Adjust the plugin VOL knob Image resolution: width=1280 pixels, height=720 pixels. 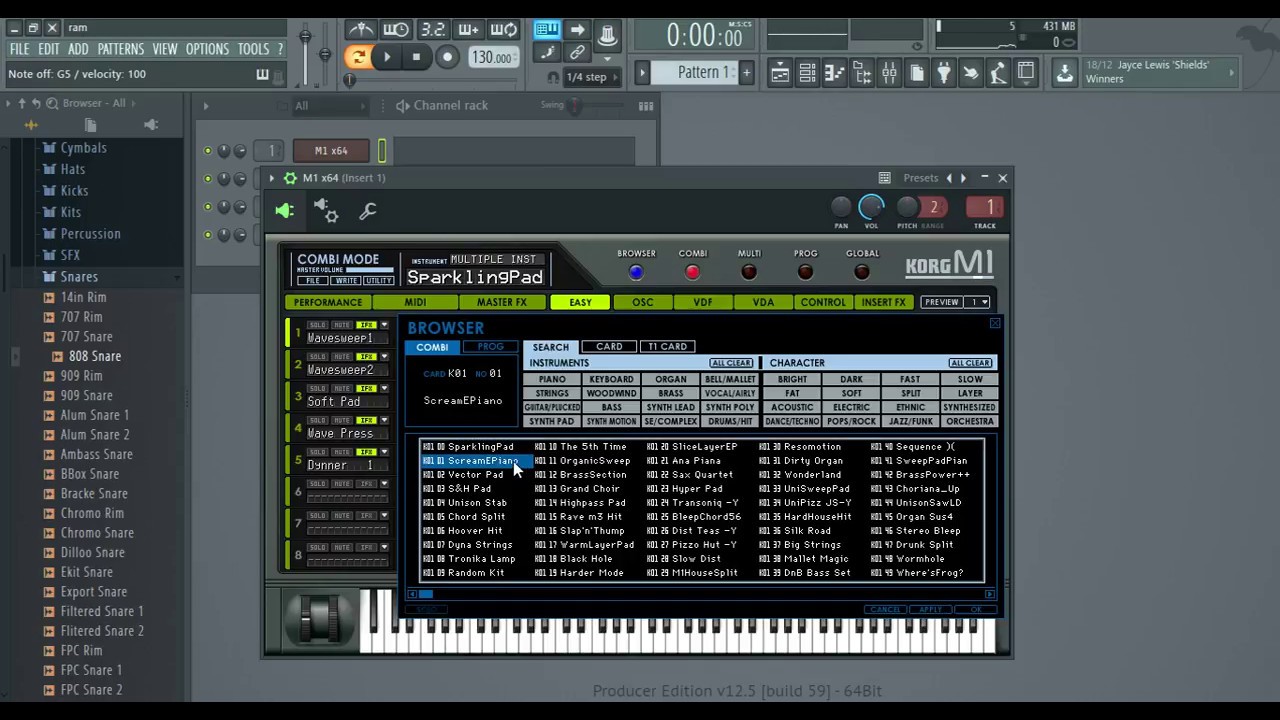tap(872, 207)
